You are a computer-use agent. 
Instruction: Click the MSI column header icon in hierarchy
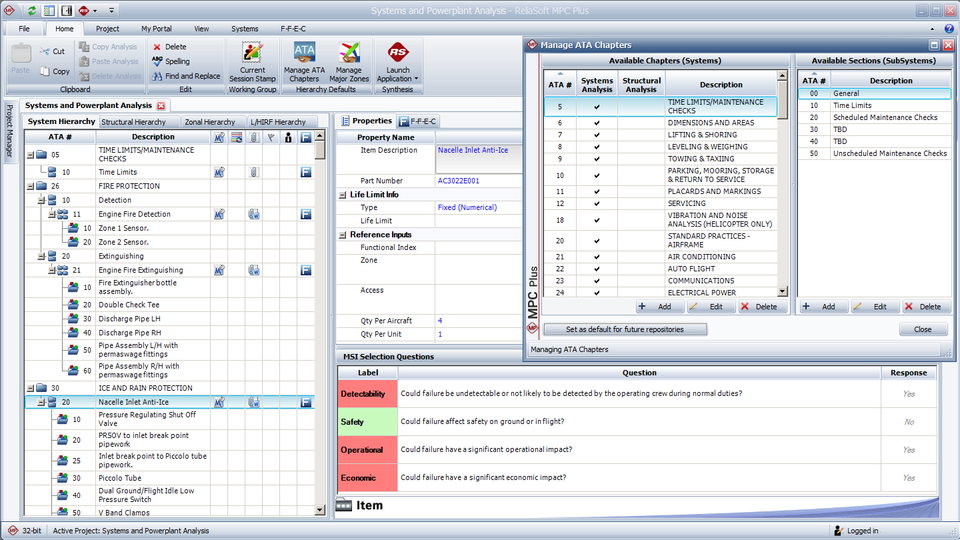click(219, 138)
